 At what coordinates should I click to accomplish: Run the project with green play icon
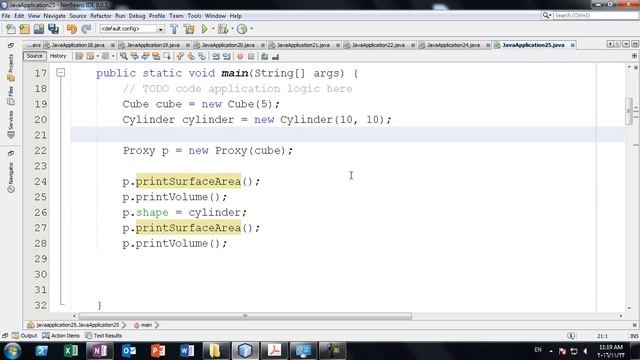[204, 29]
